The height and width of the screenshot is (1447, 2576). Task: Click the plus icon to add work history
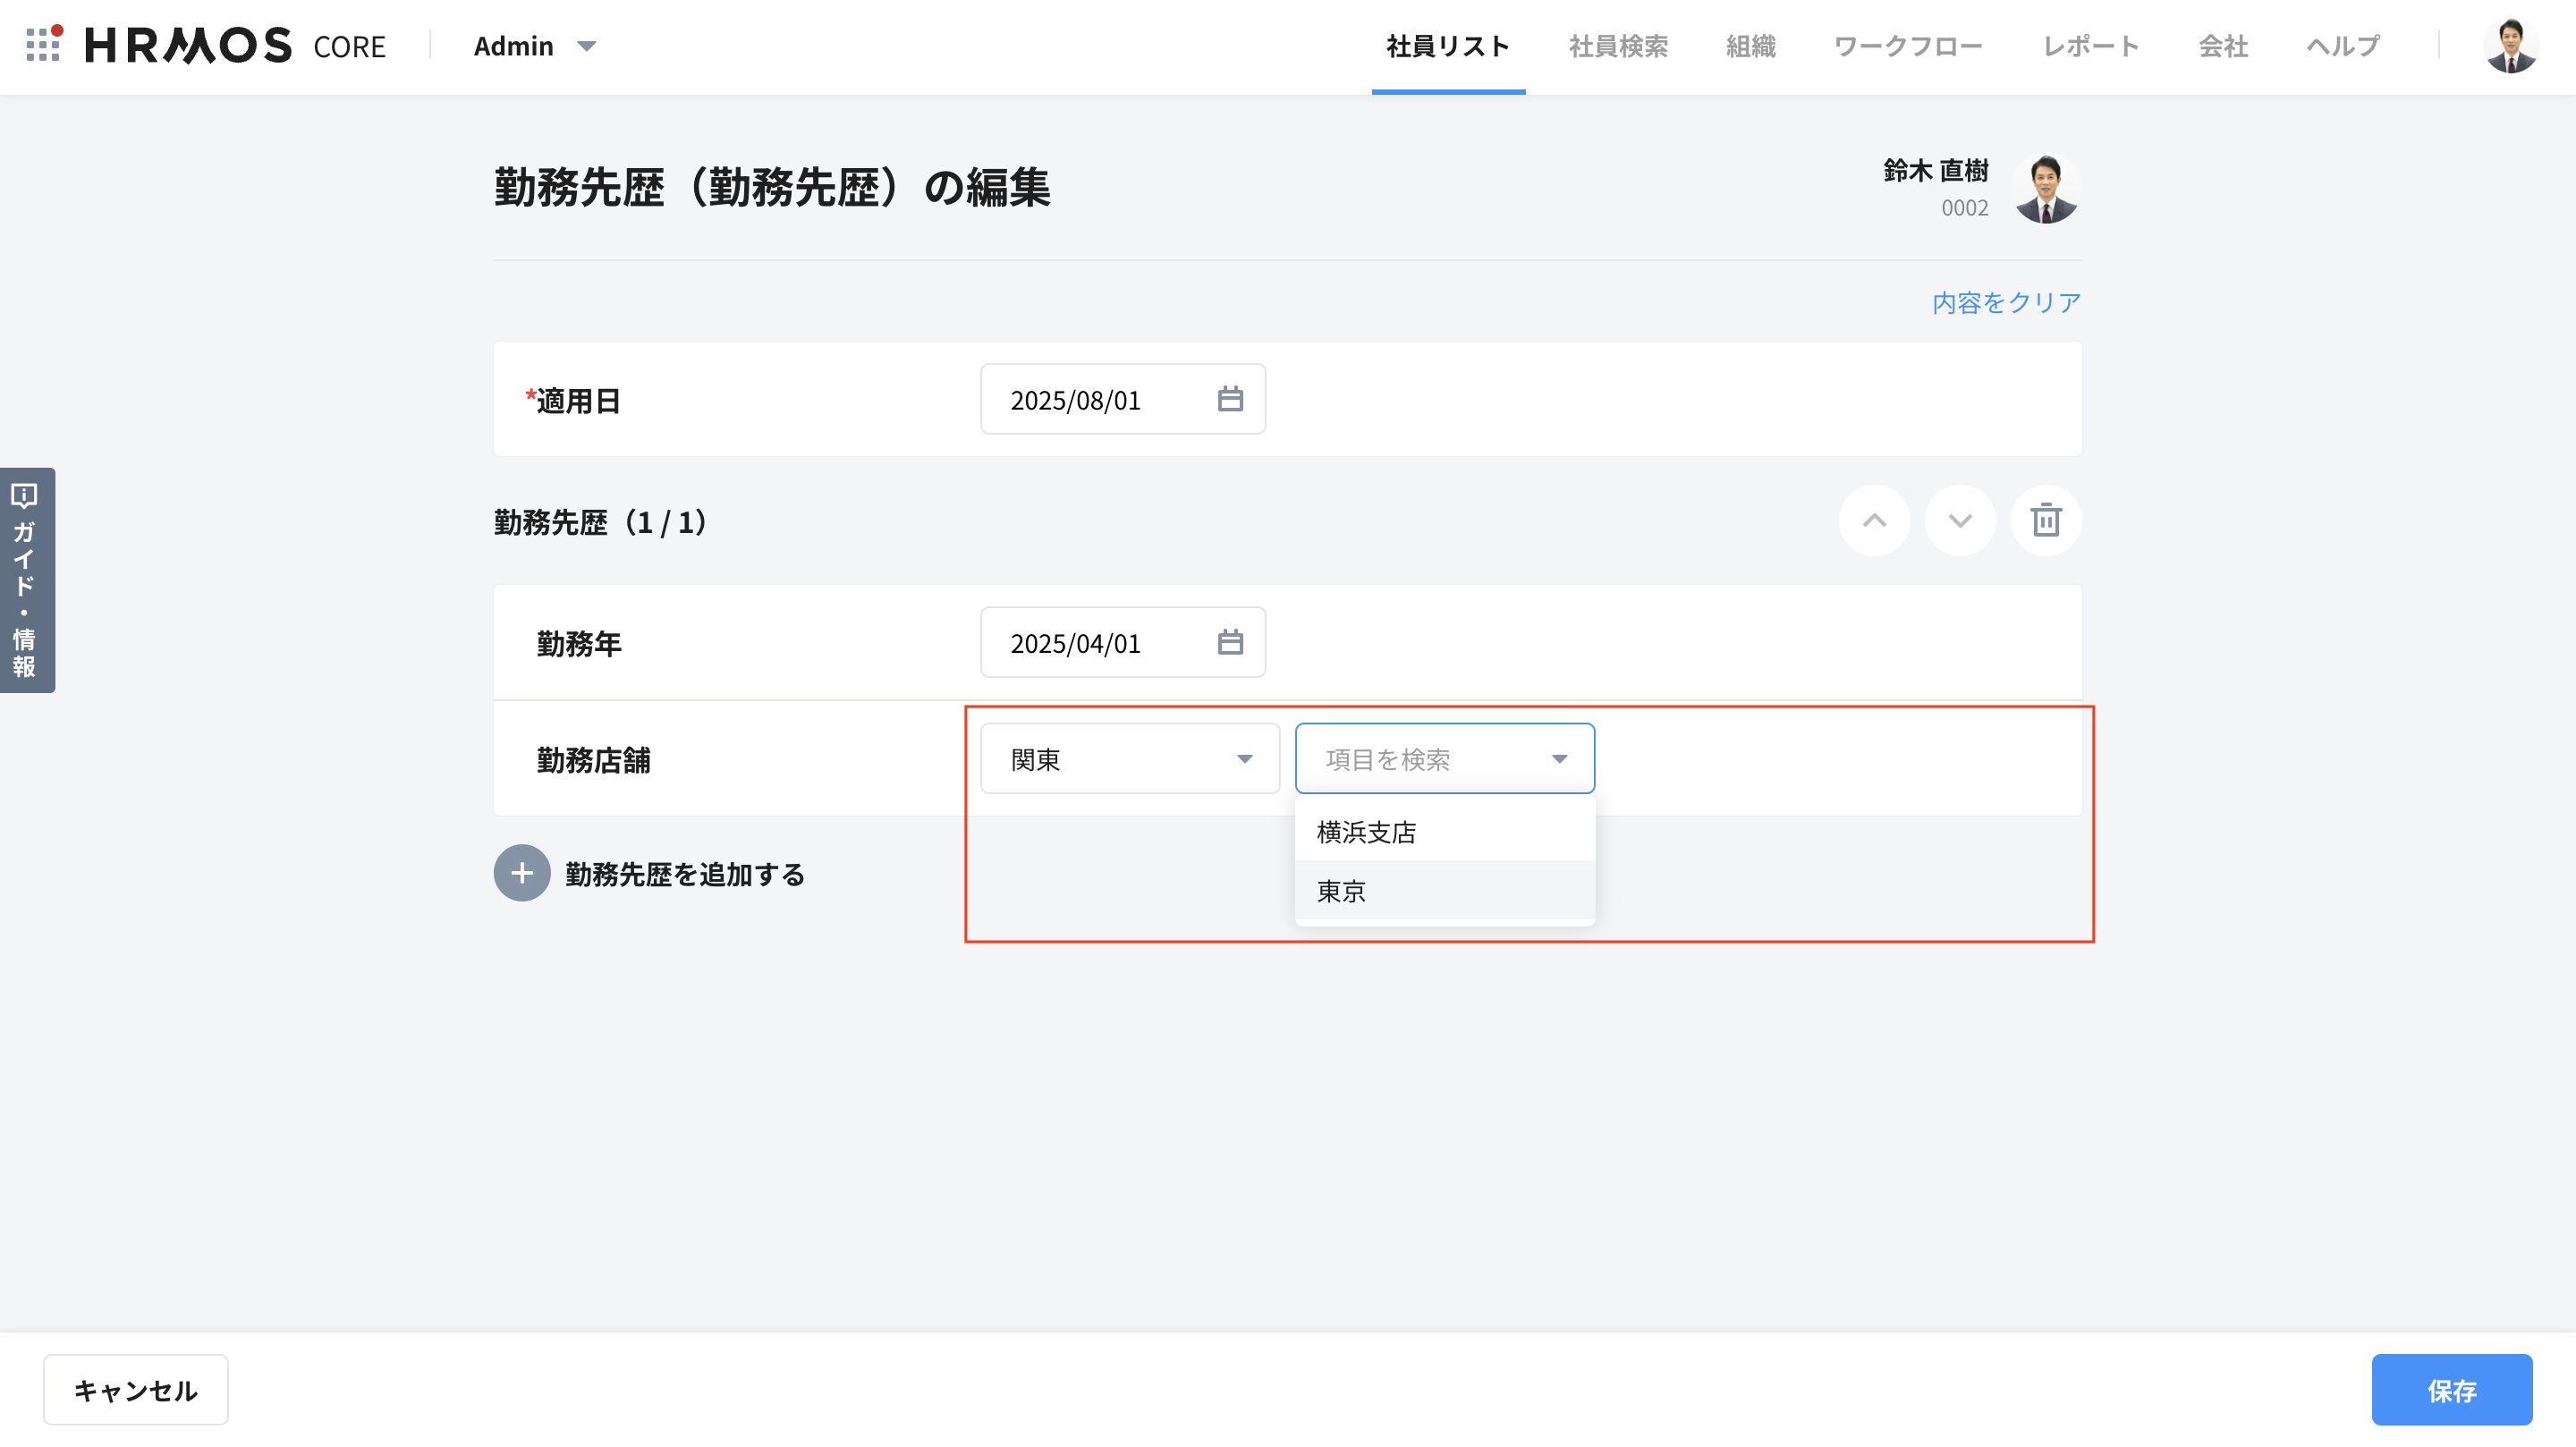[521, 873]
